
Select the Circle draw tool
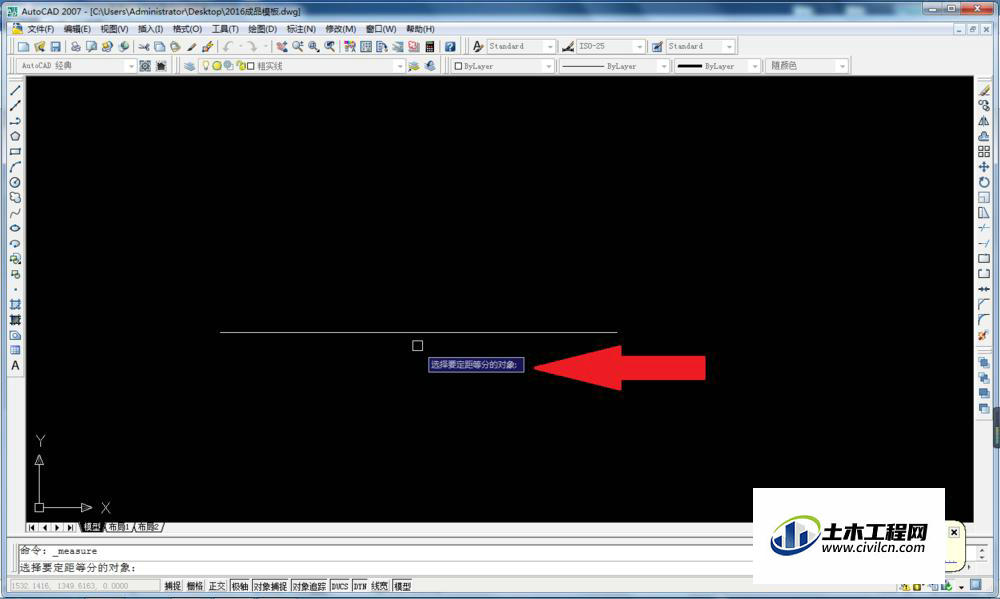pos(15,182)
